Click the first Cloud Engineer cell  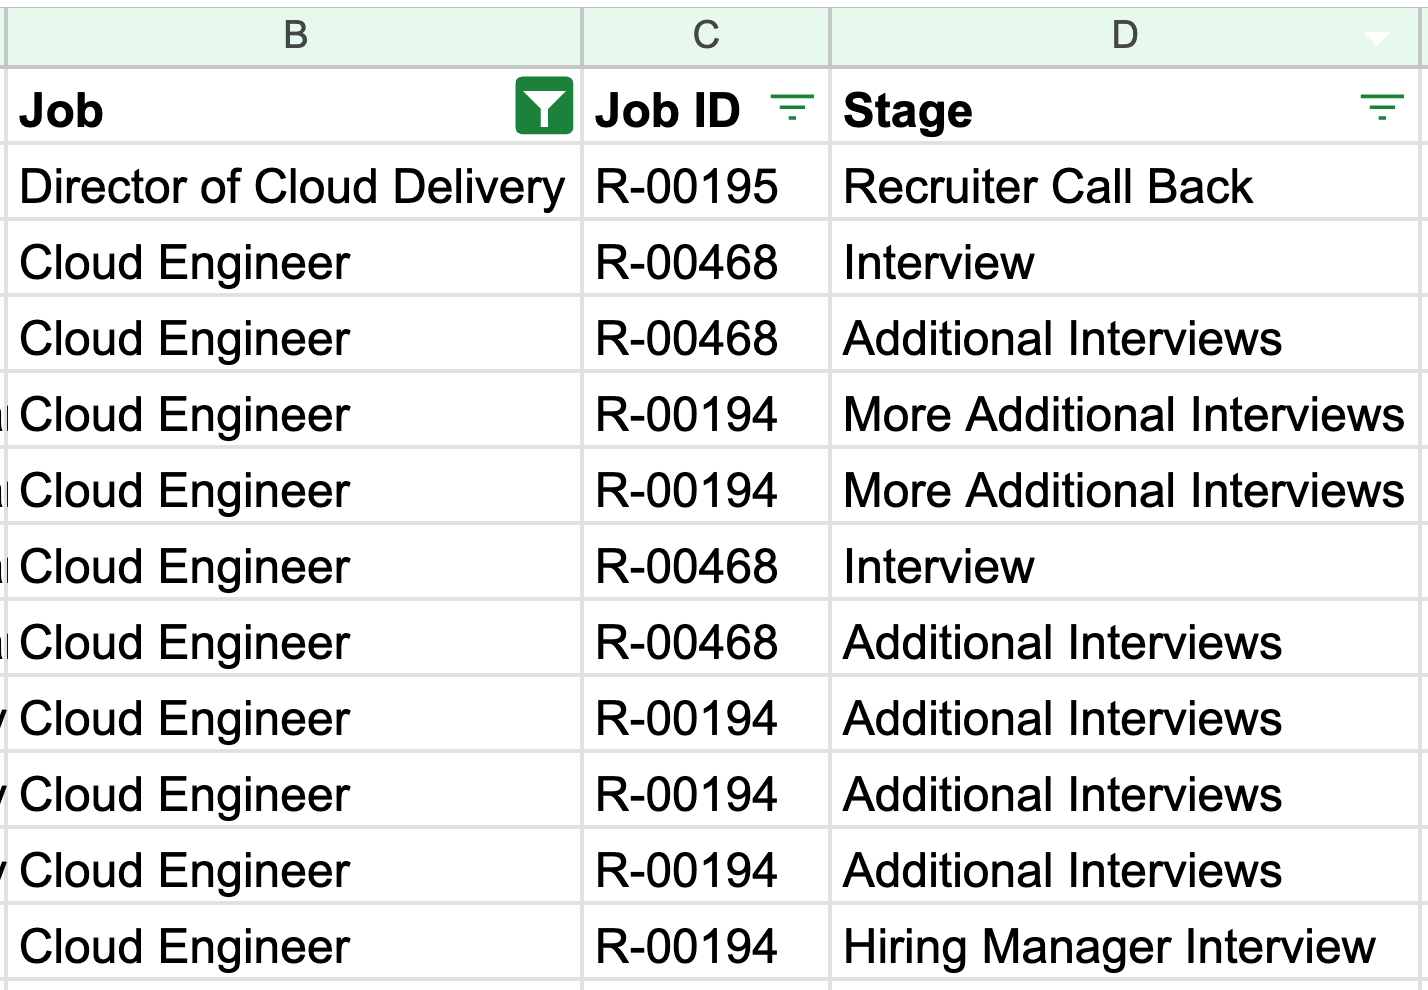(x=185, y=263)
